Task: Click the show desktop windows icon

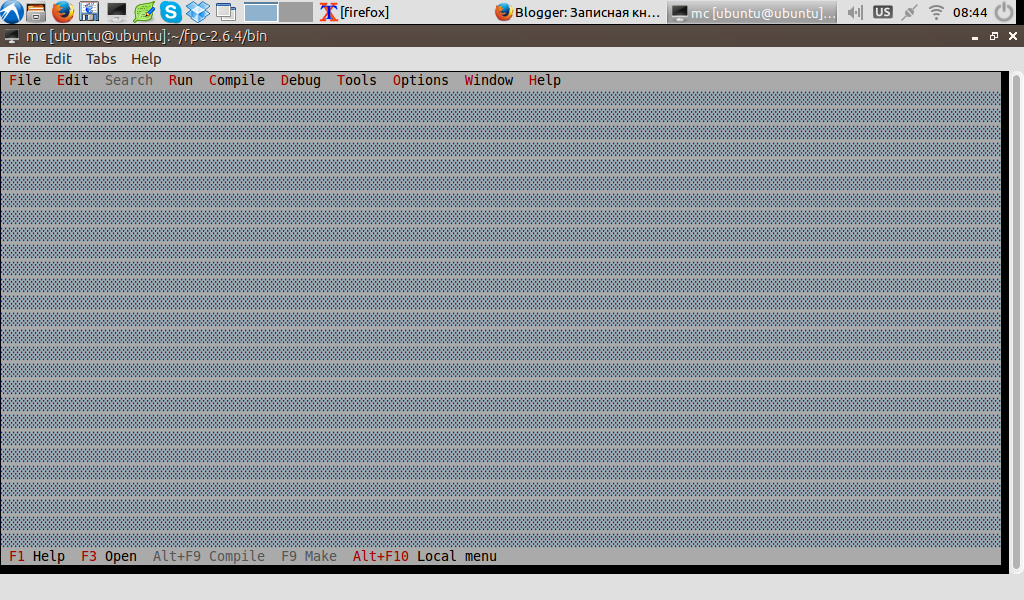Action: tap(225, 12)
